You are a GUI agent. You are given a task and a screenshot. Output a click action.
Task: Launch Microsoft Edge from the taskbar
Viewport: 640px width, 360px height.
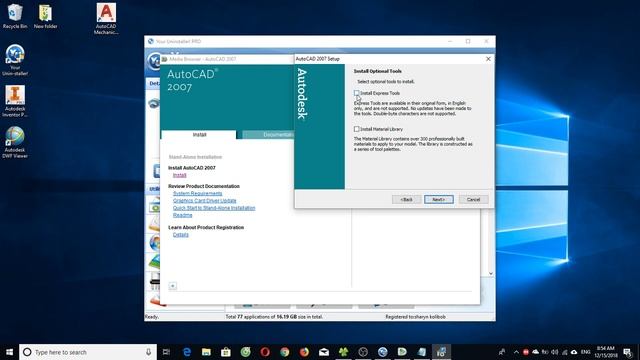[x=187, y=352]
